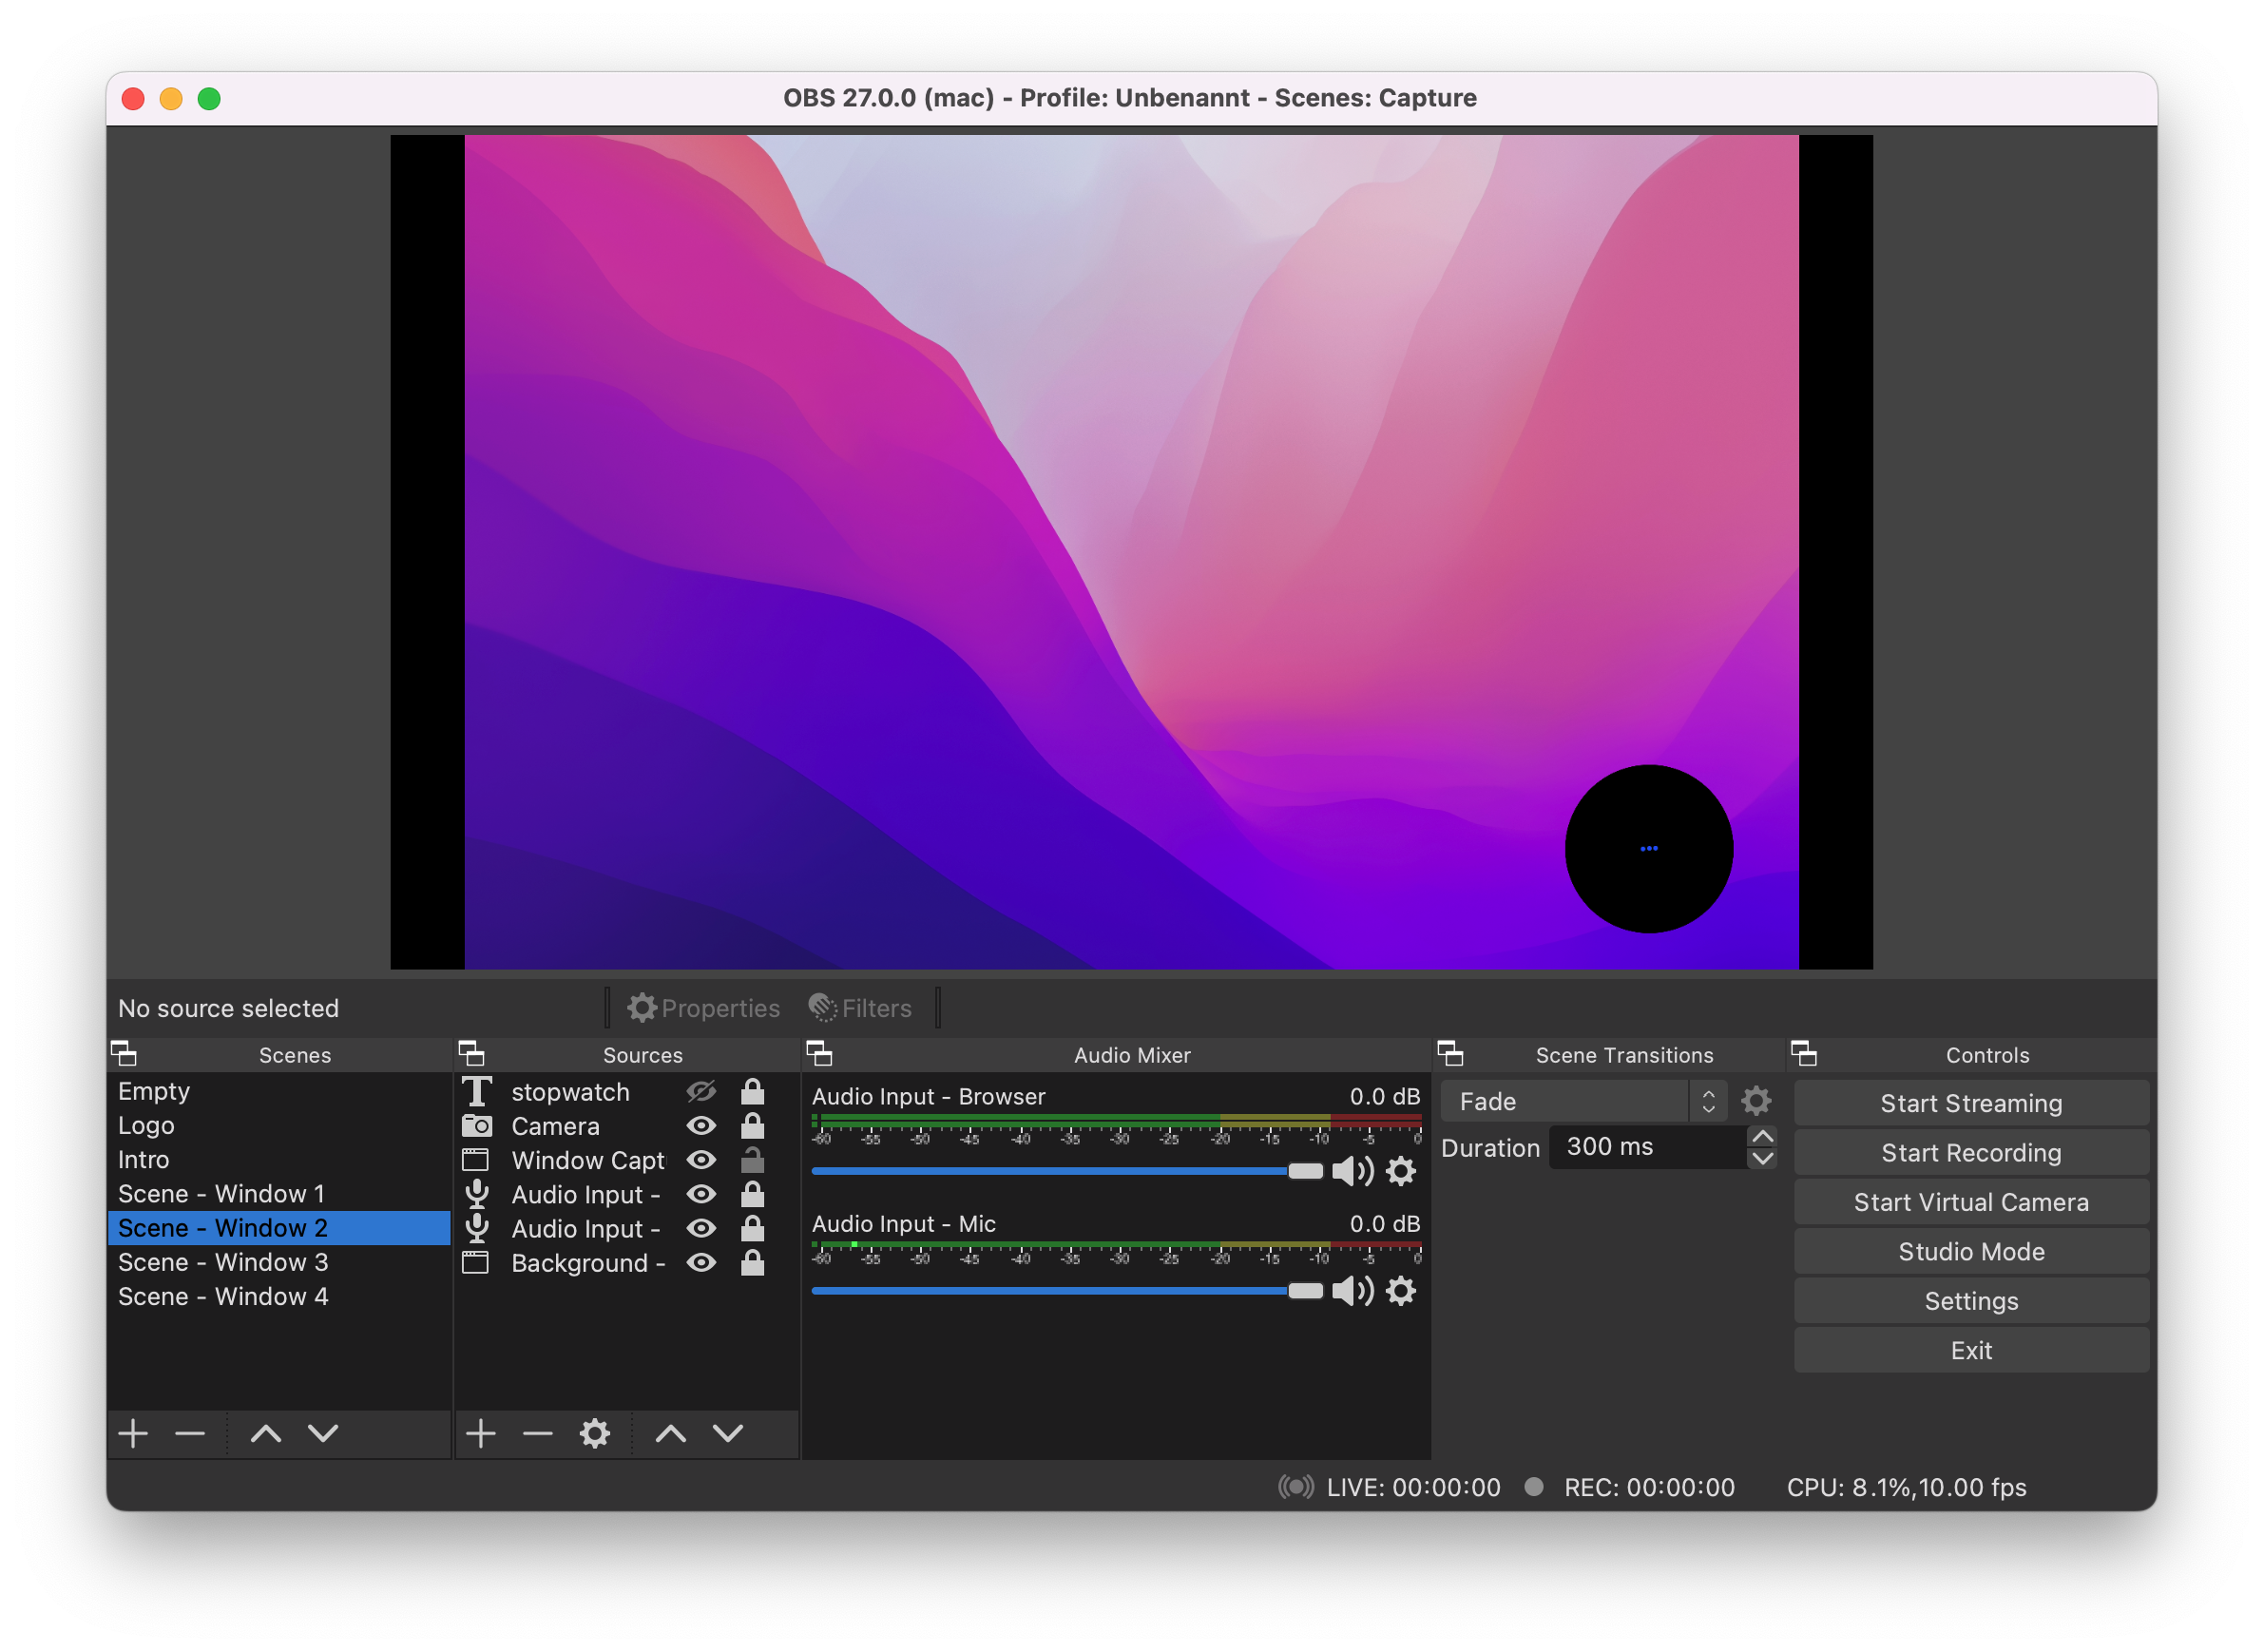The image size is (2264, 1652).
Task: Move source up in Sources list
Action: (x=671, y=1433)
